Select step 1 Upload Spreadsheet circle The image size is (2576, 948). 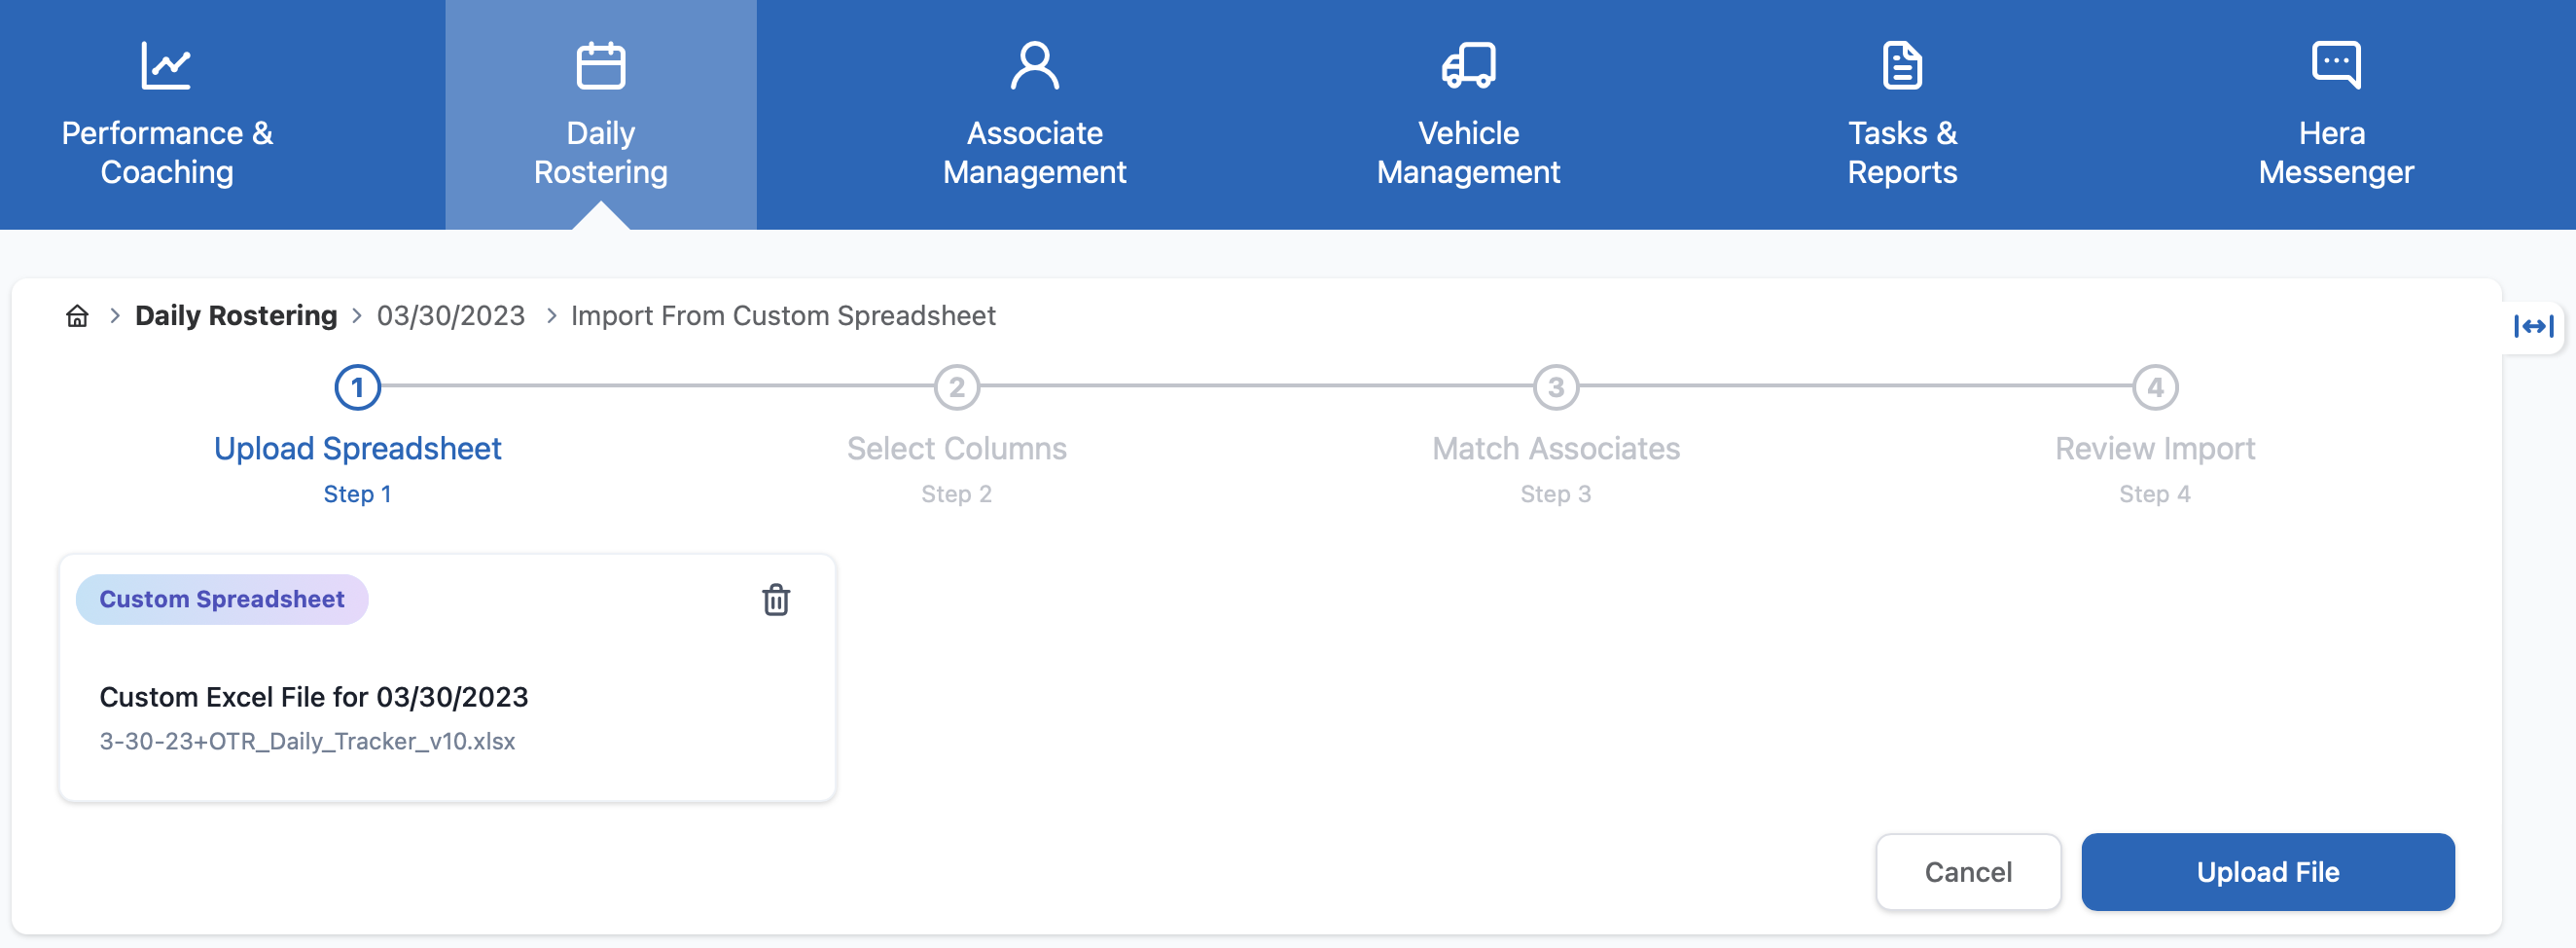pyautogui.click(x=357, y=387)
